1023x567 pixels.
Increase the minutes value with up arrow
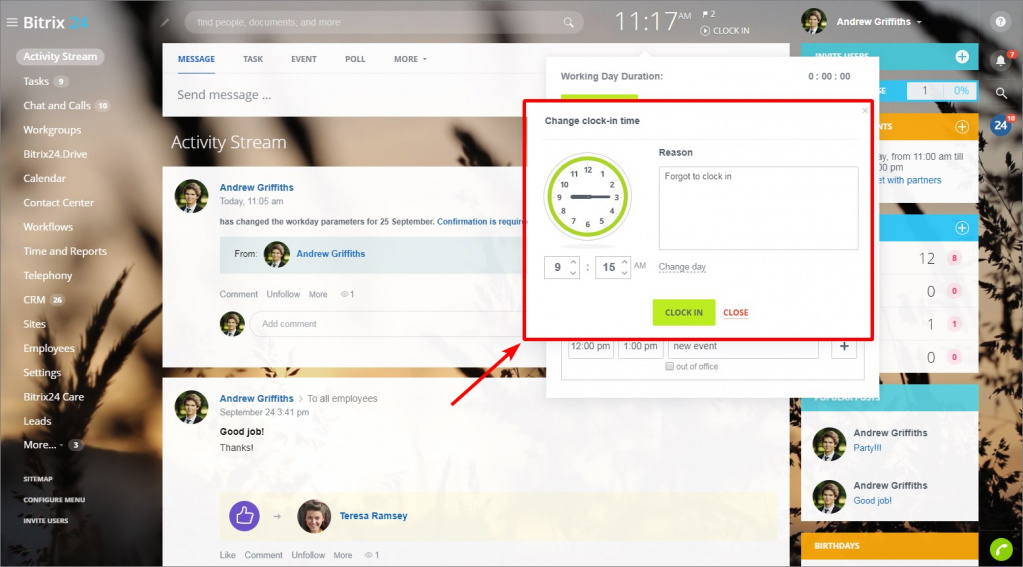624,262
